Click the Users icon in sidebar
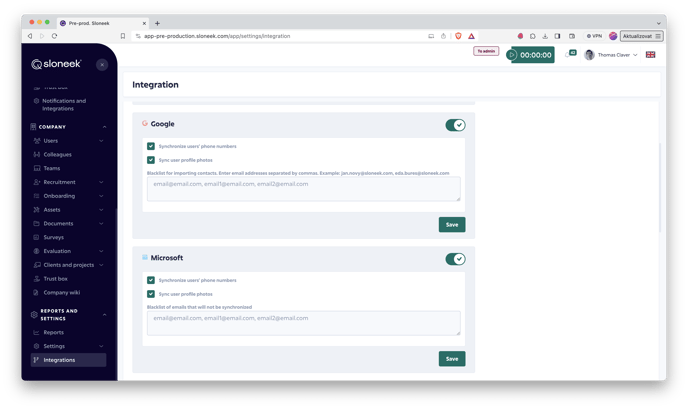The image size is (688, 409). [x=37, y=141]
